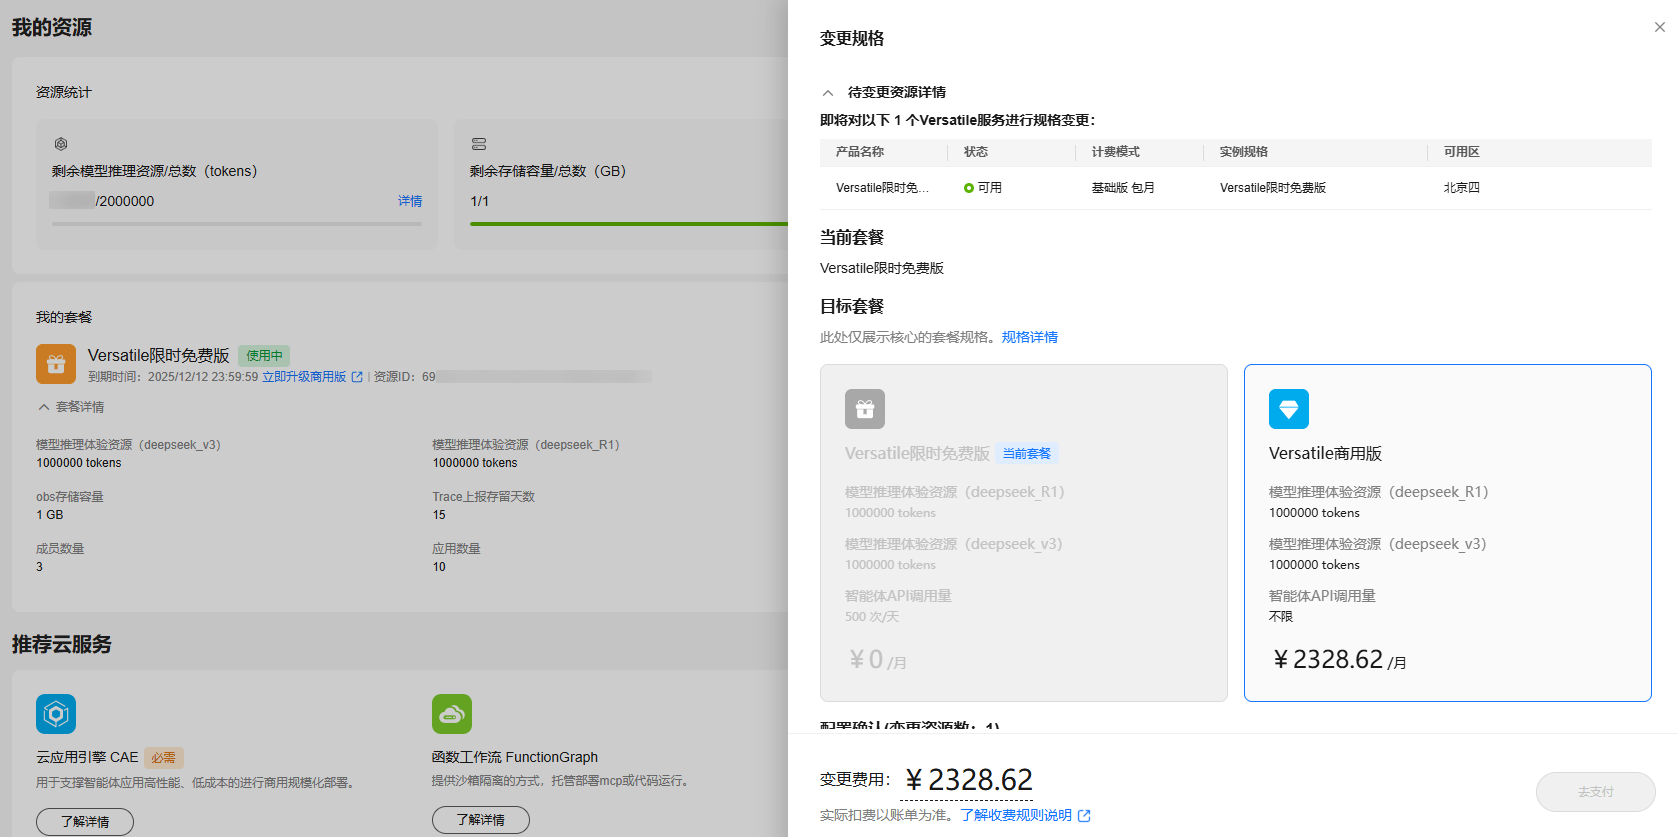Click the 实例规格 column header
The width and height of the screenshot is (1678, 837).
(1244, 152)
